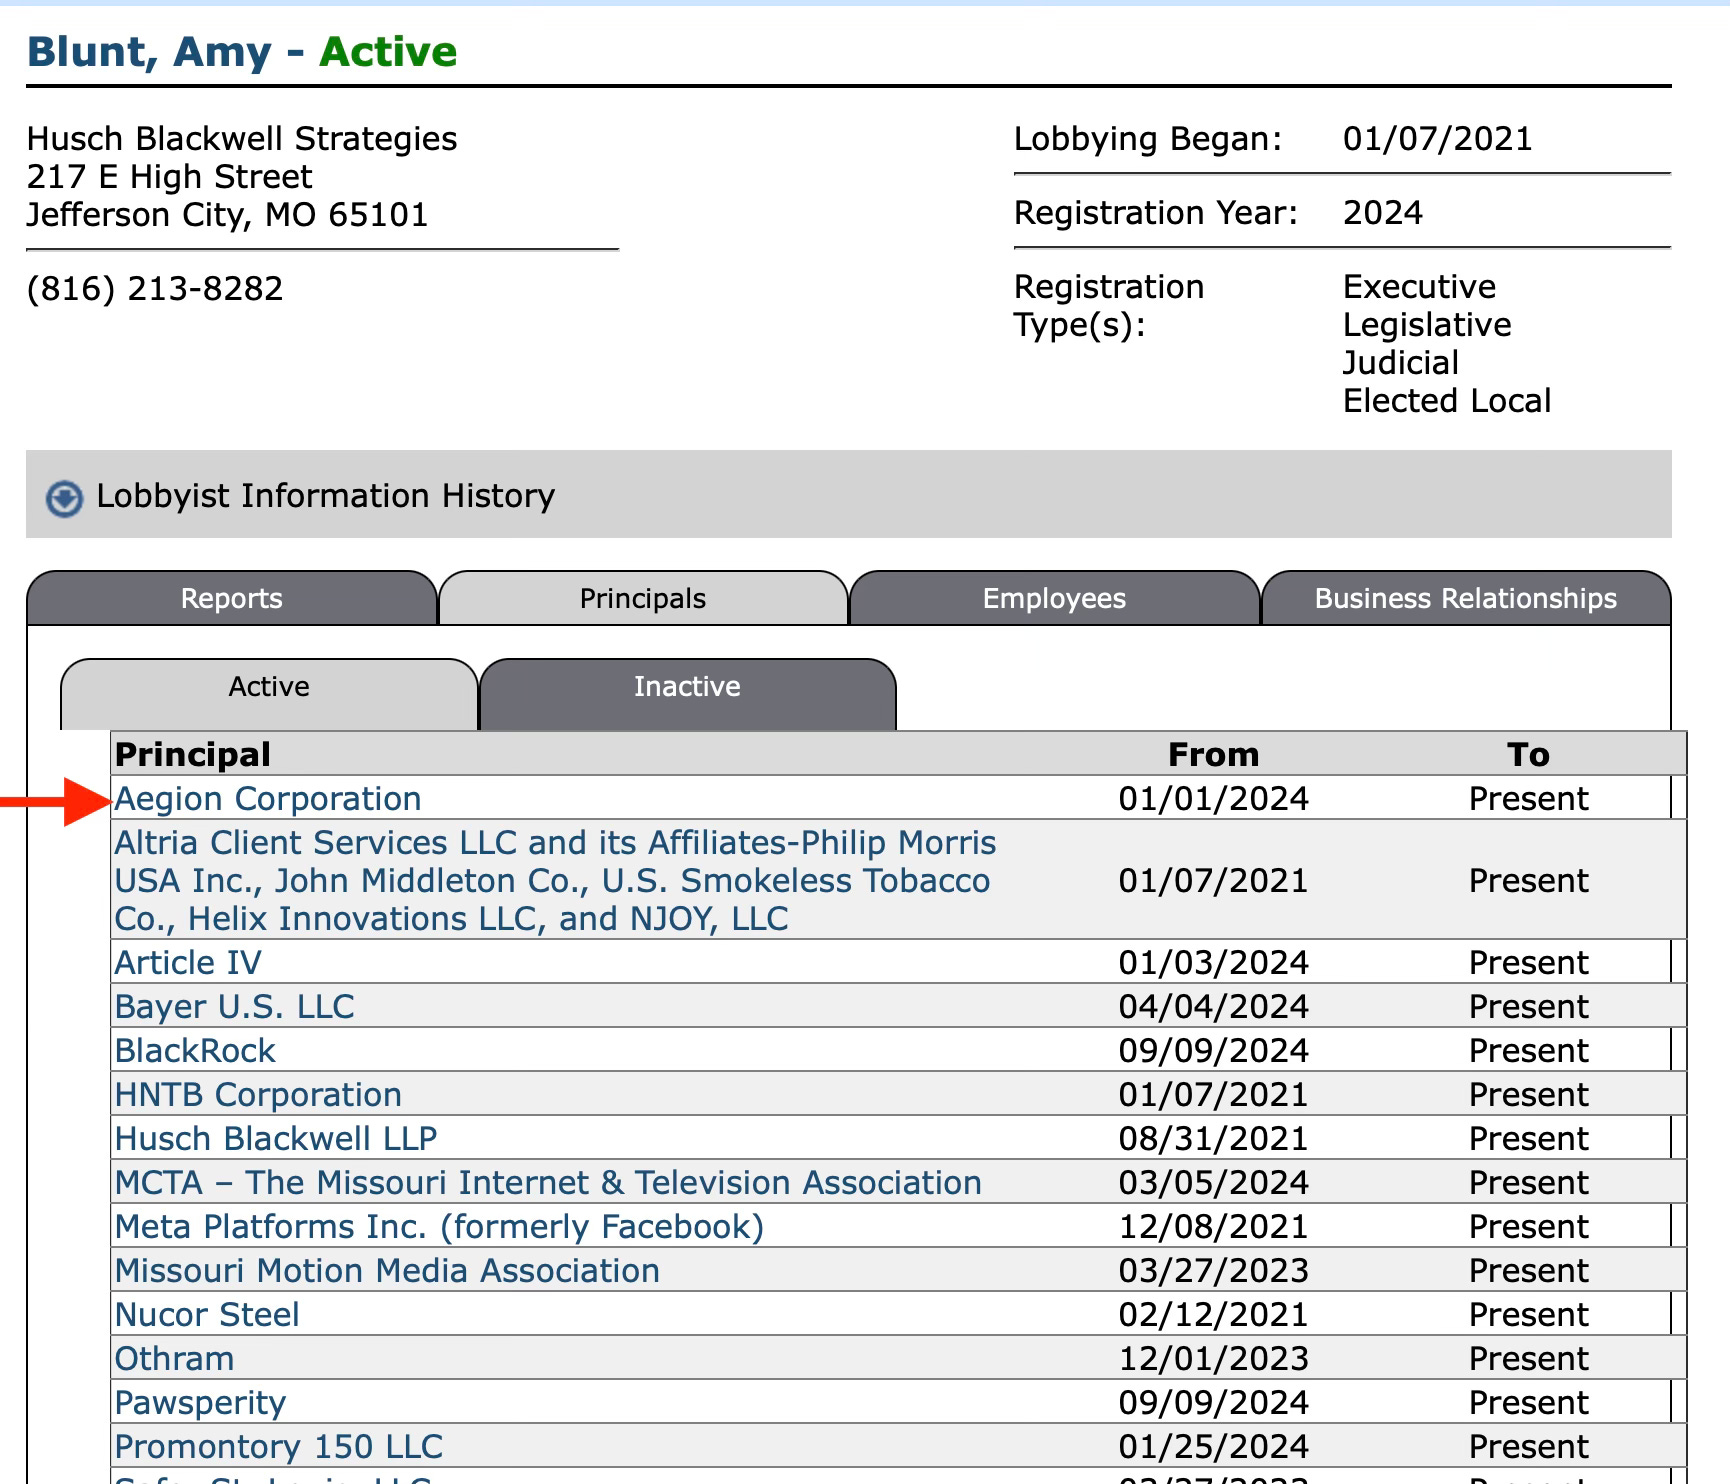1730x1484 pixels.
Task: Click Present in the BlackRock row
Action: [1528, 1051]
